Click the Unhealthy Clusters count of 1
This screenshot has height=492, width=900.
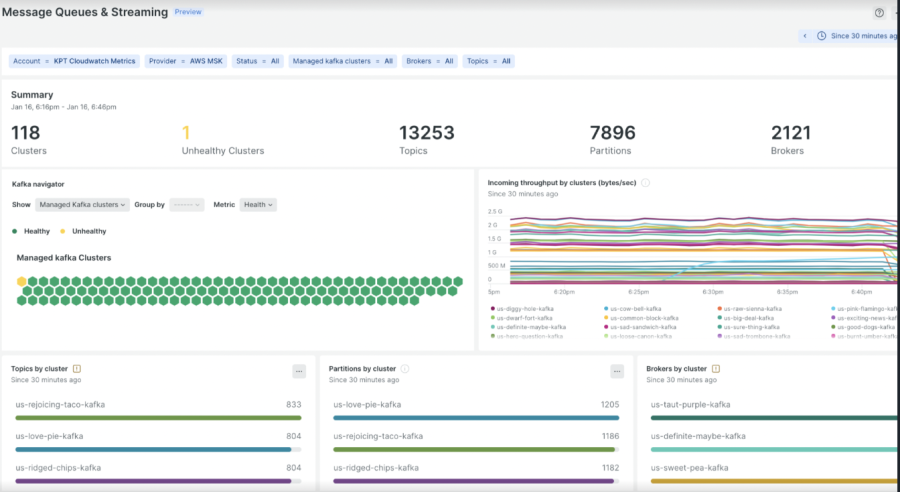click(x=185, y=133)
